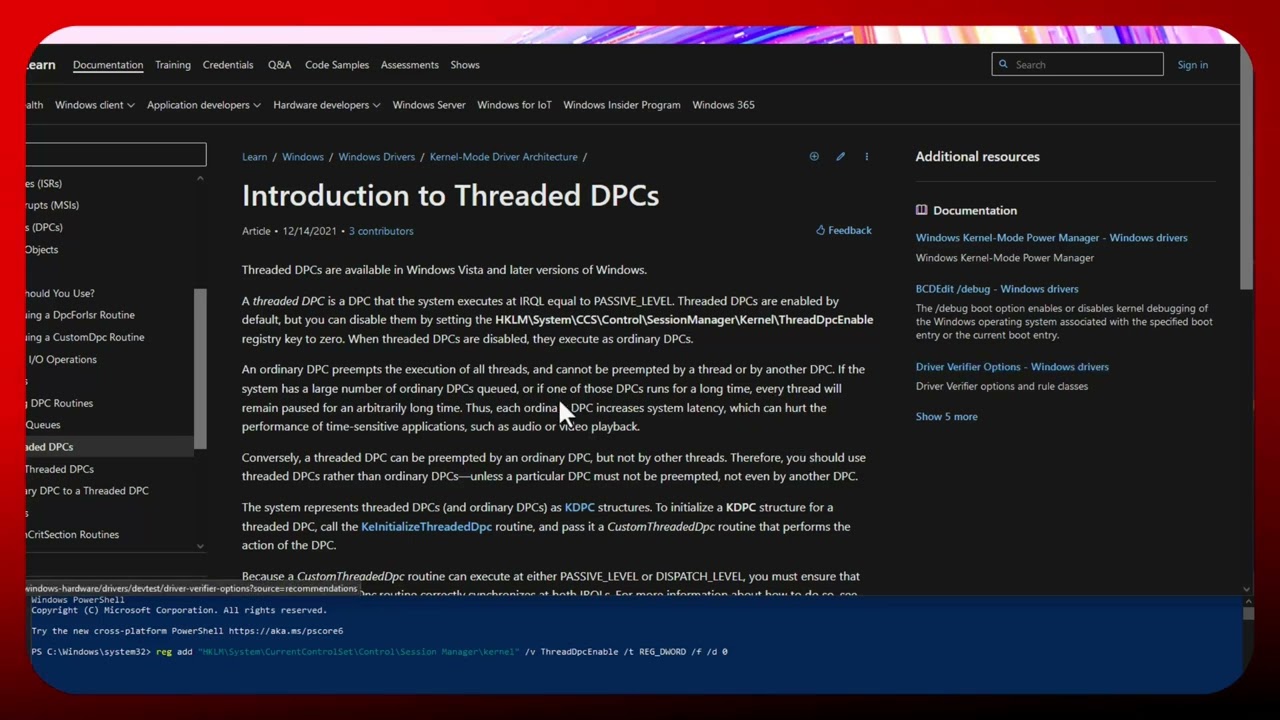Select 'I/O Operations' sidebar item
Screen dimensions: 1280x720
pos(62,359)
